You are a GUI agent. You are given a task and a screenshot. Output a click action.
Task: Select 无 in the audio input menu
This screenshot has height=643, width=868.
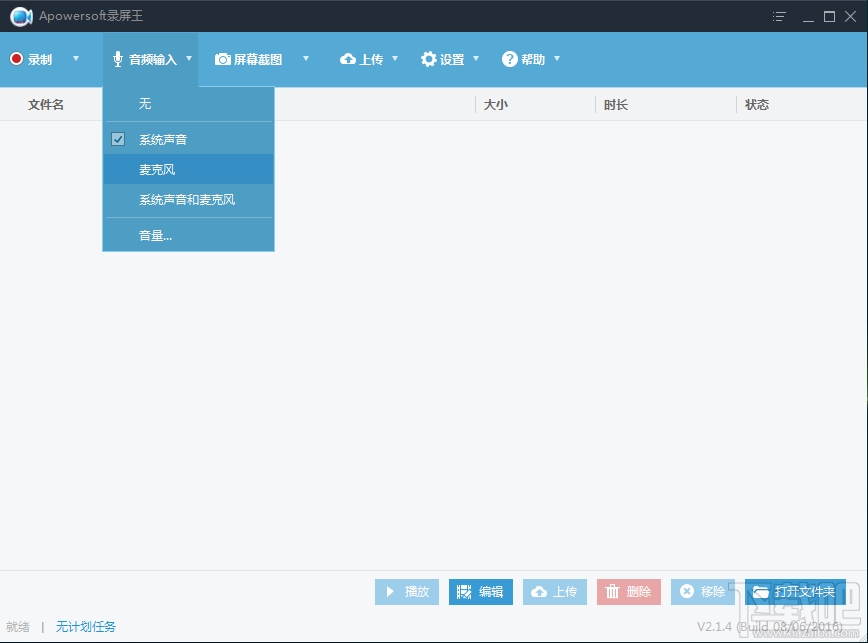(x=145, y=103)
